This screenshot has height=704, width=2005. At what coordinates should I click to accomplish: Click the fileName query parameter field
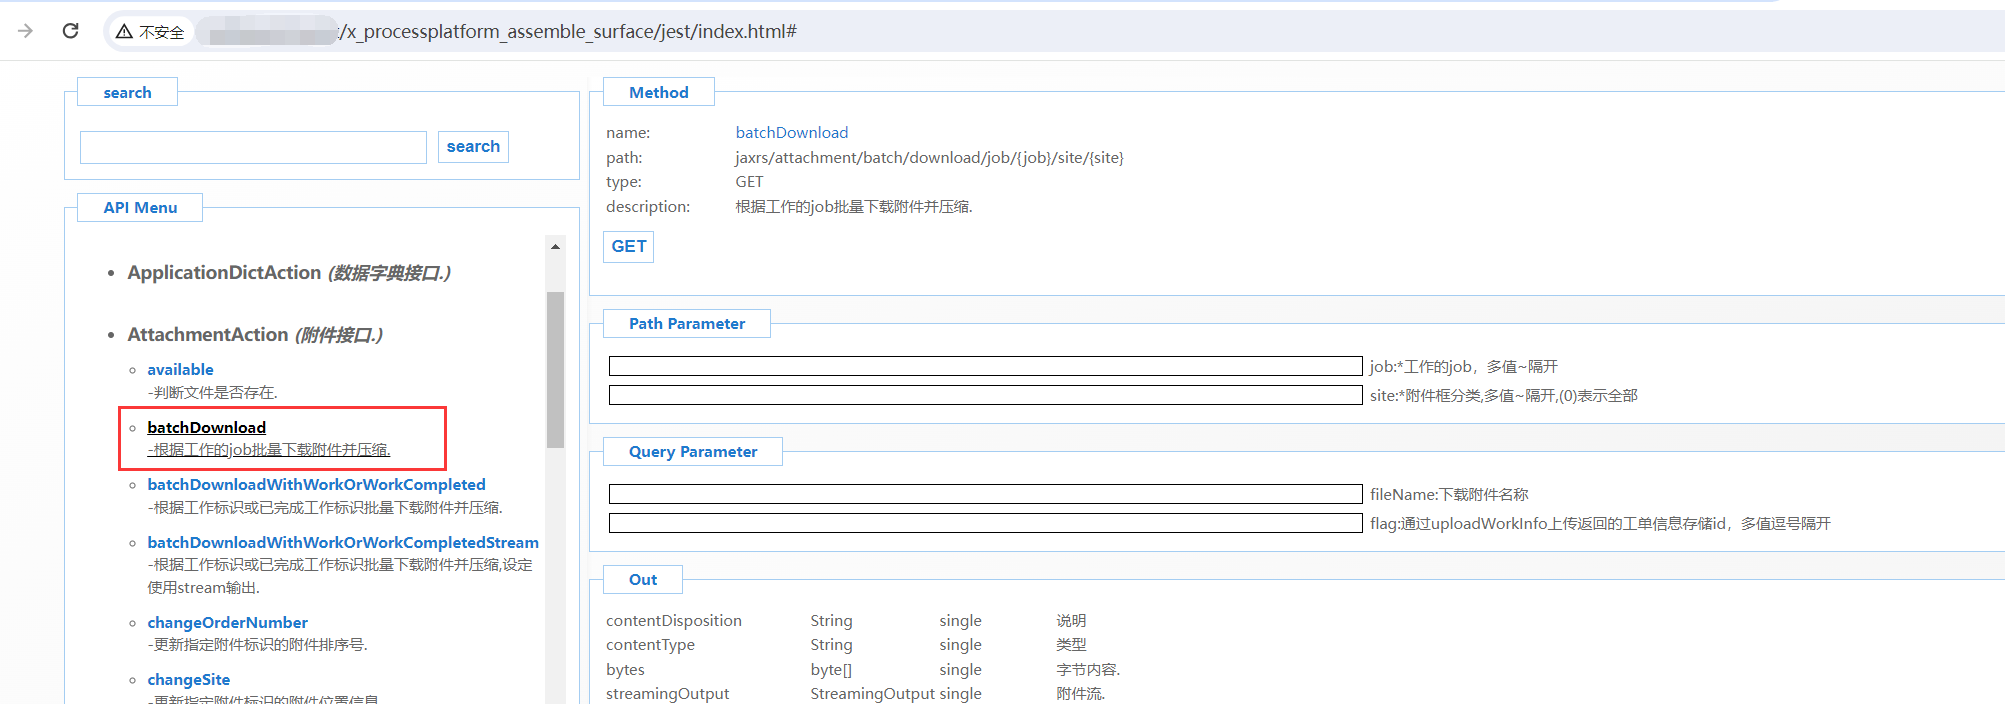984,494
